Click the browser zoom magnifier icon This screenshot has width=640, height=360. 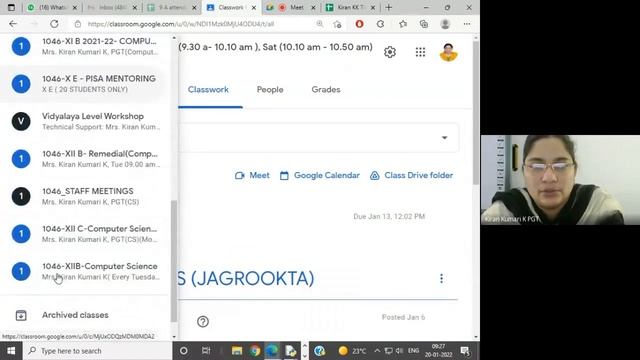tap(320, 24)
